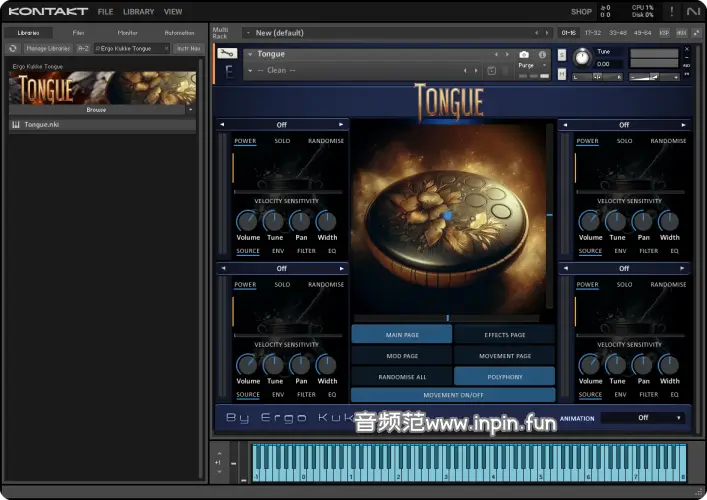Image resolution: width=707 pixels, height=500 pixels.
Task: Go to previous Clean snapshot arrow
Action: (465, 71)
